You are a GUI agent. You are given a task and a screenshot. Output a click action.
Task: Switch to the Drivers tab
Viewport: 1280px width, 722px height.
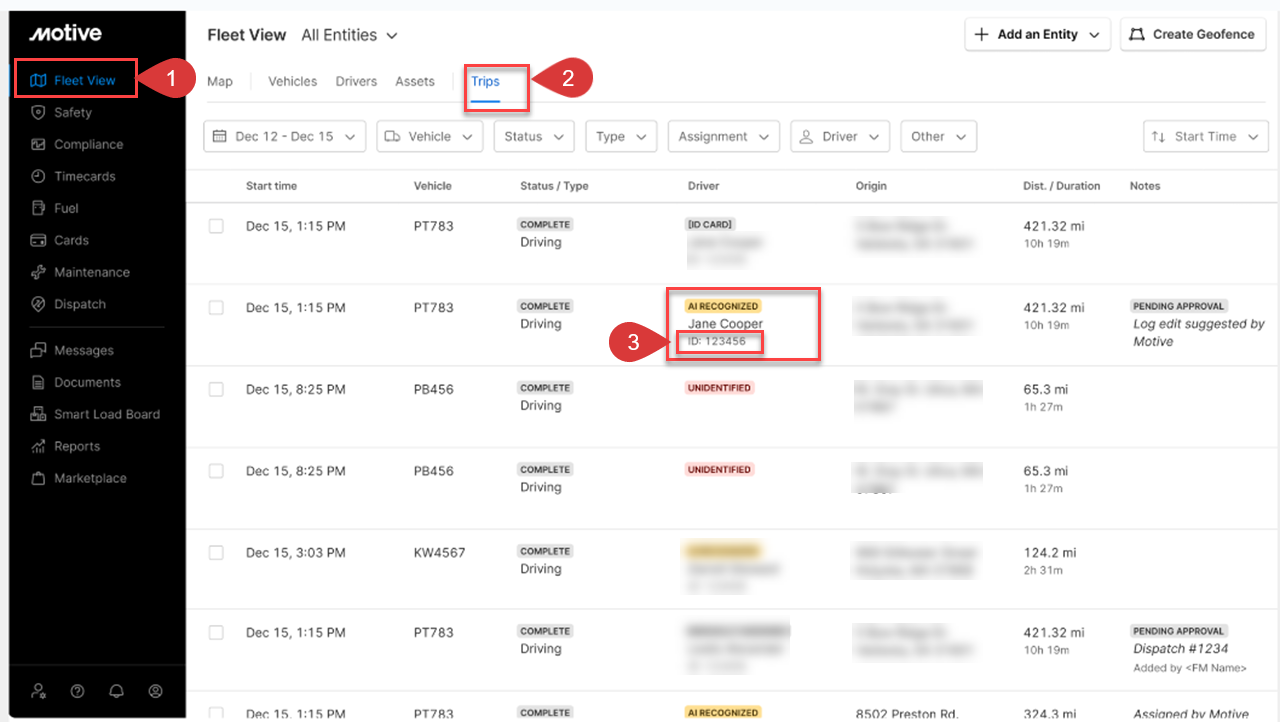(x=356, y=82)
